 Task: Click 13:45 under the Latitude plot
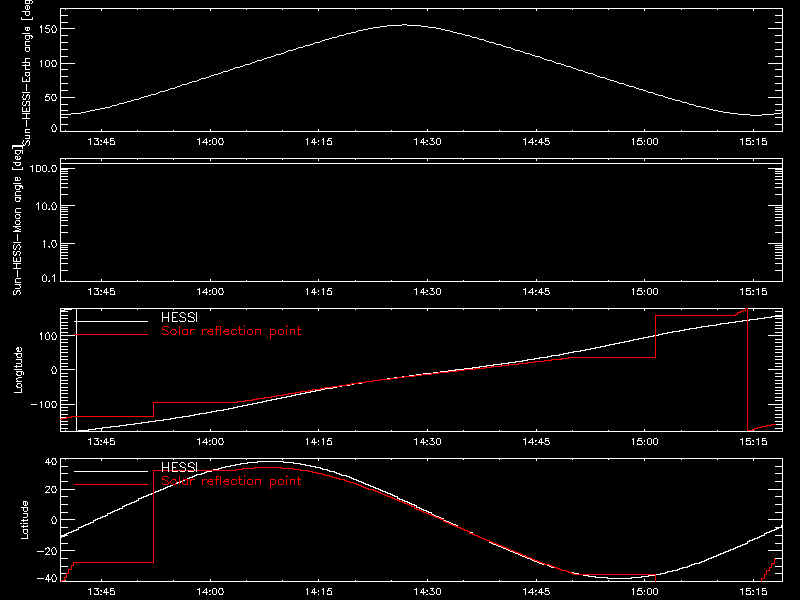[x=101, y=592]
